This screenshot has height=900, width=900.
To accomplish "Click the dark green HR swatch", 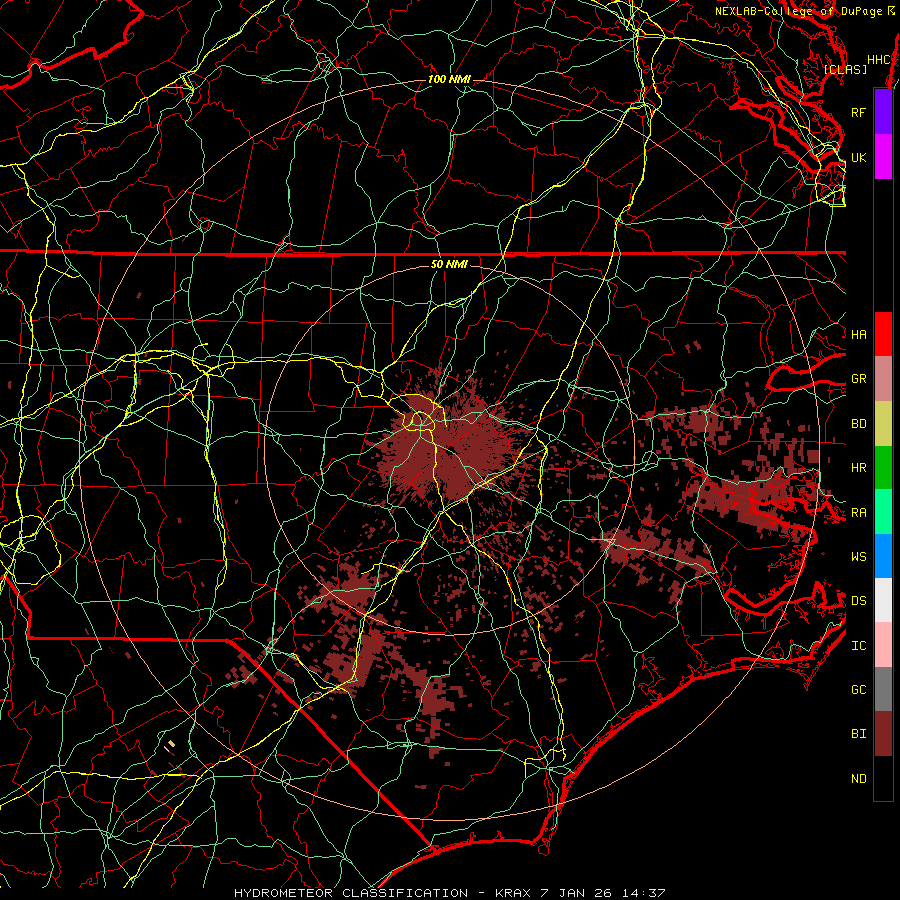I will point(883,468).
